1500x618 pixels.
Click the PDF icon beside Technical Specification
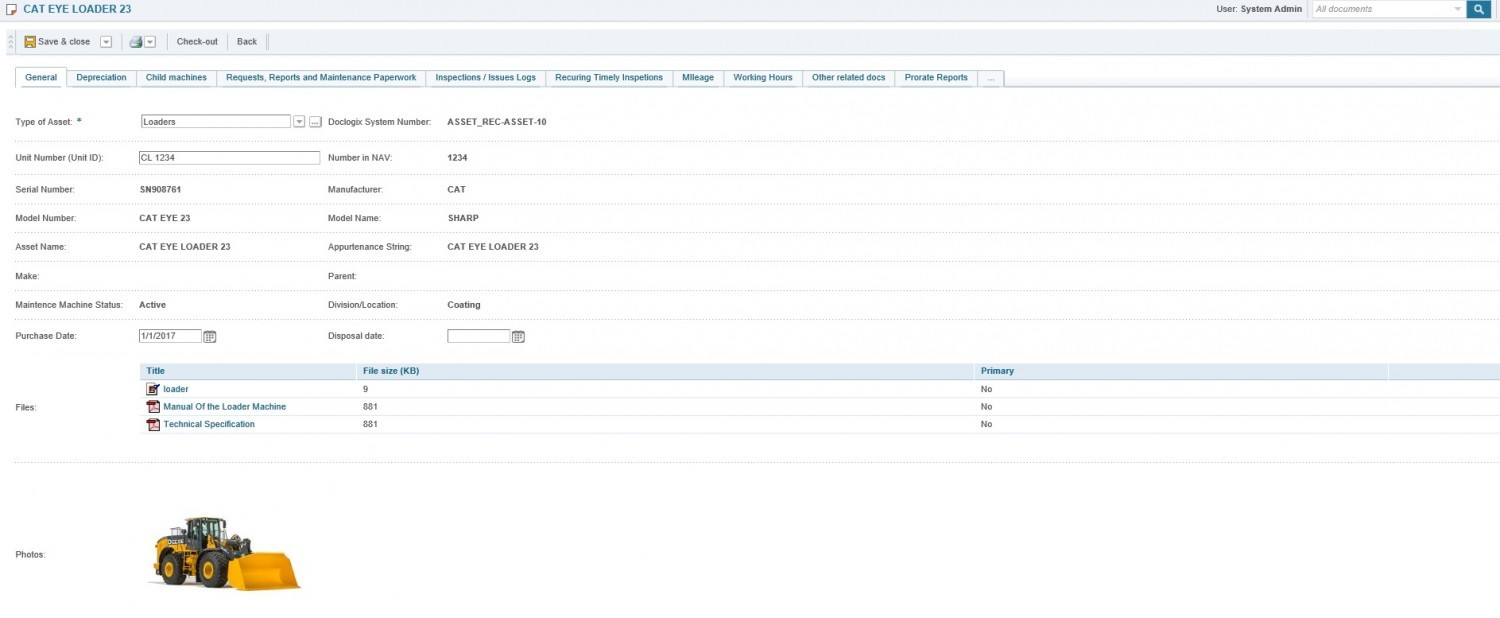pyautogui.click(x=153, y=425)
